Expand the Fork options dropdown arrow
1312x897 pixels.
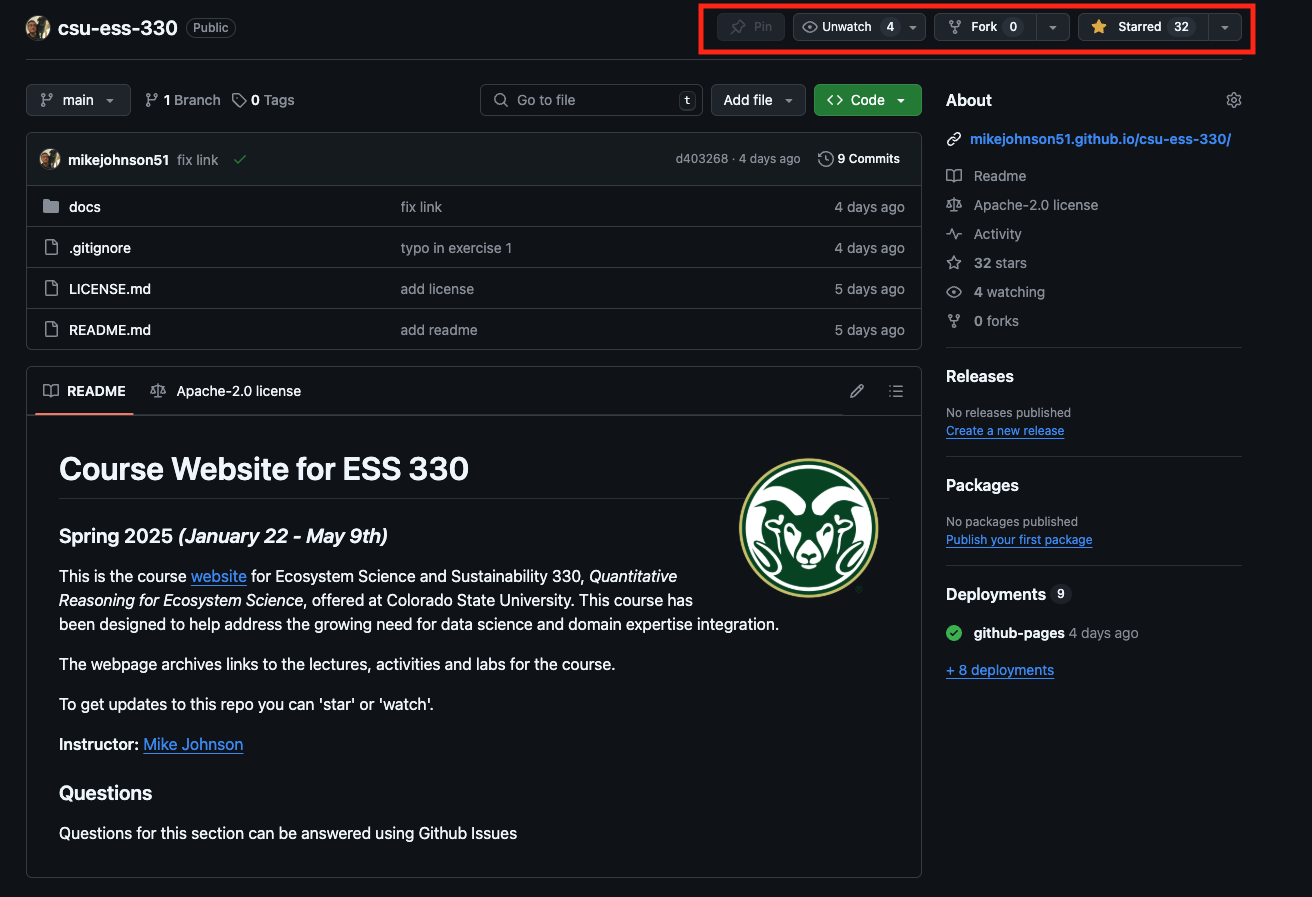tap(1052, 27)
